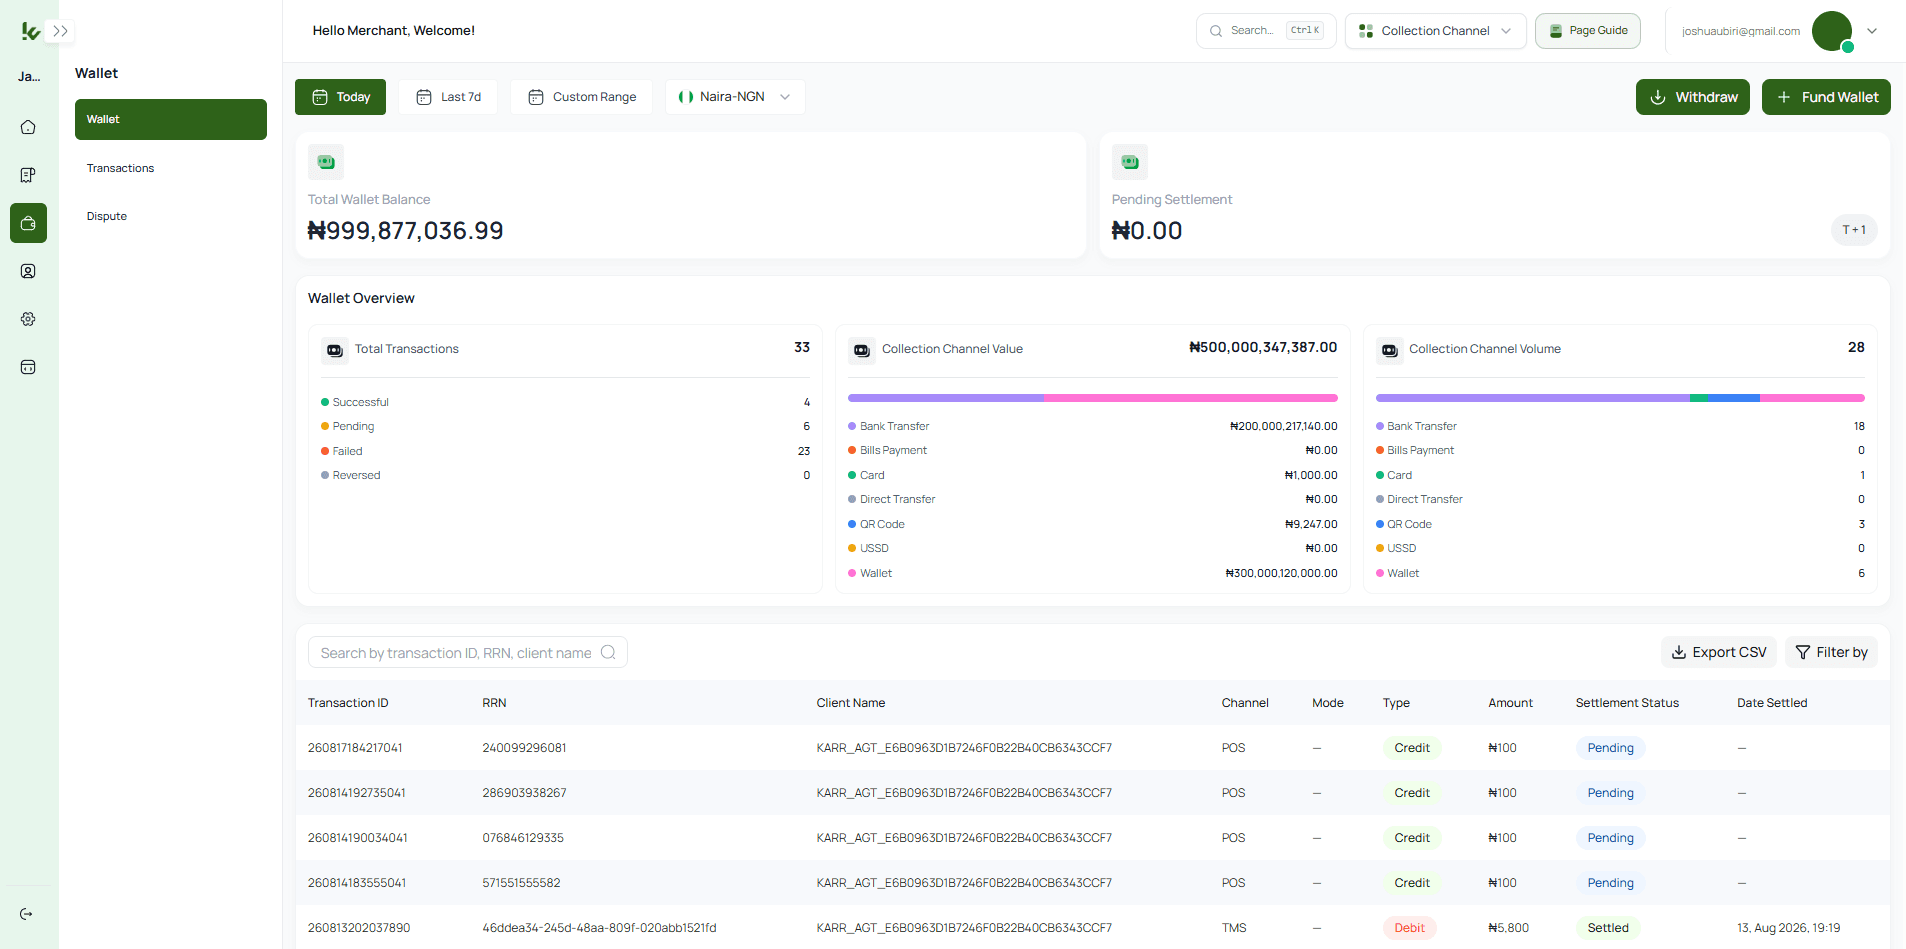Click the Transaction ID column header
The height and width of the screenshot is (949, 1906).
tap(348, 703)
